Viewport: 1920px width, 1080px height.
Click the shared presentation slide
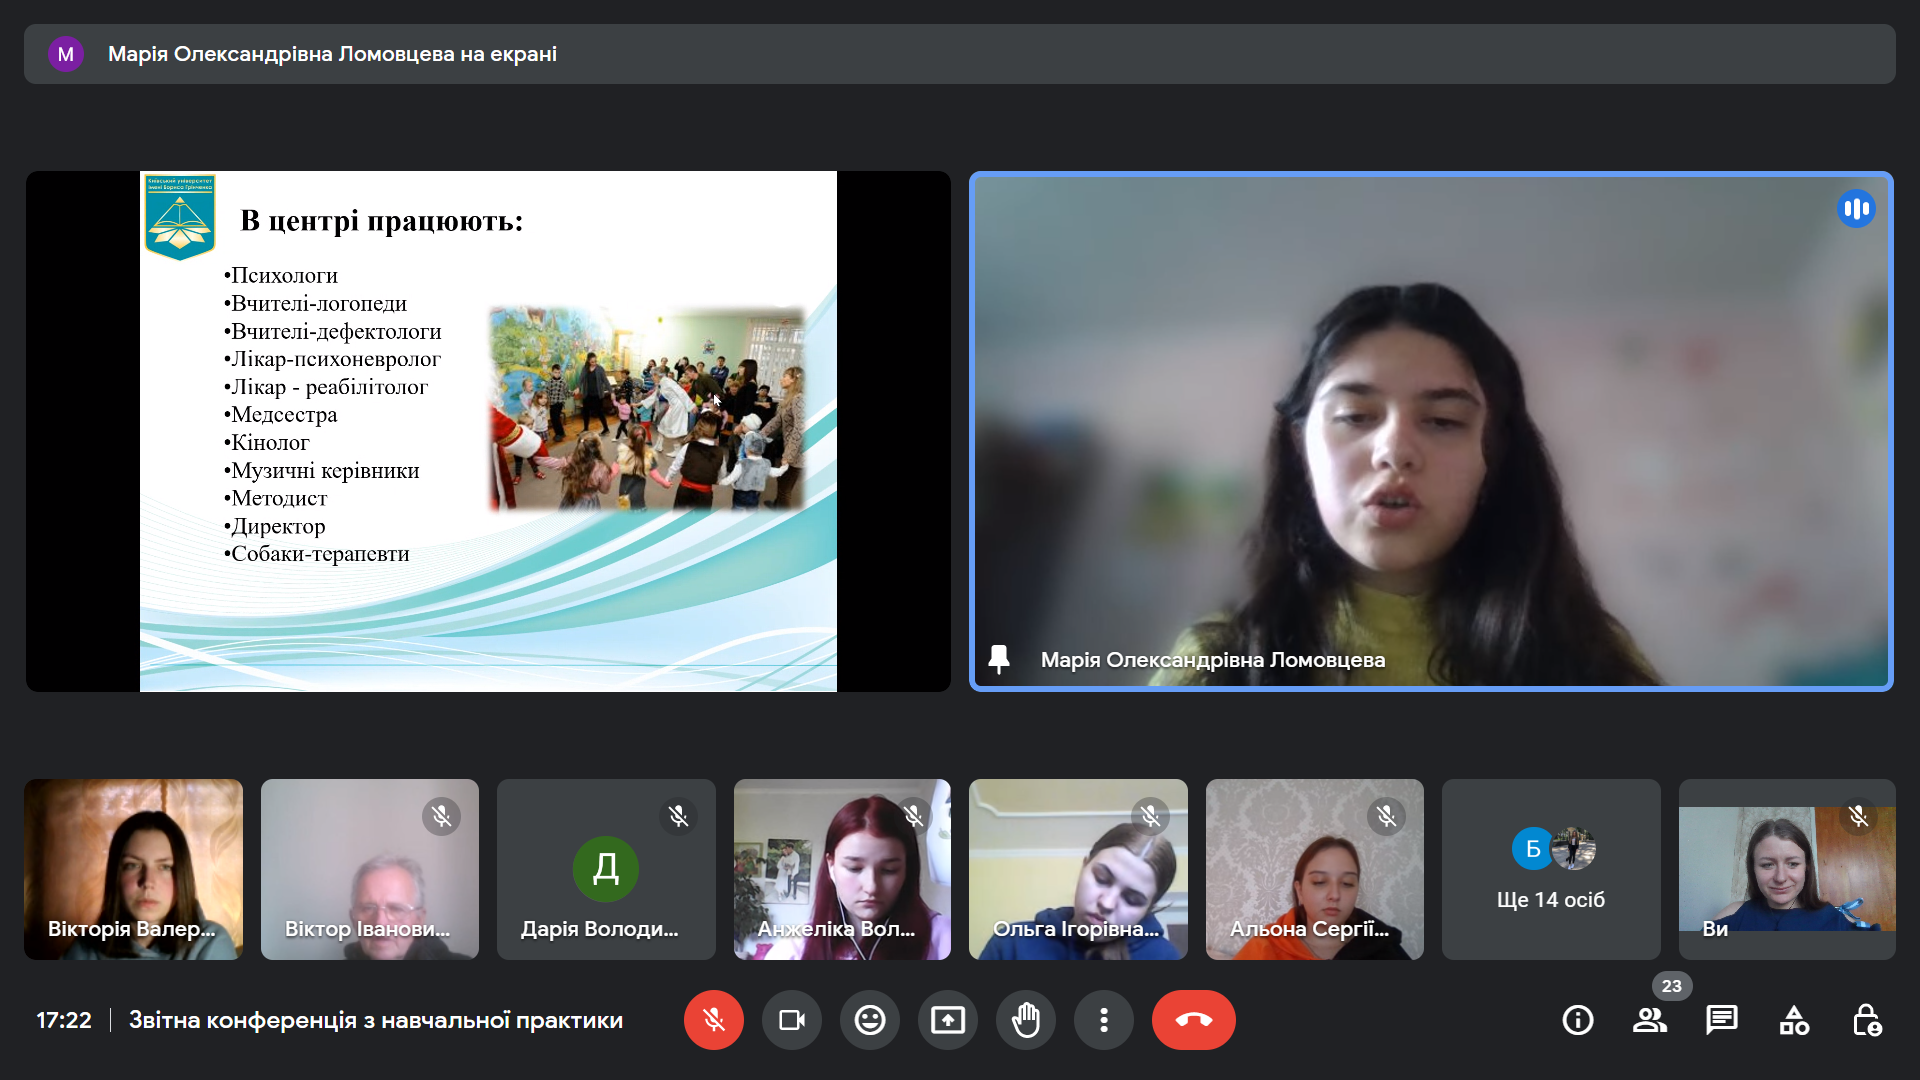click(488, 431)
